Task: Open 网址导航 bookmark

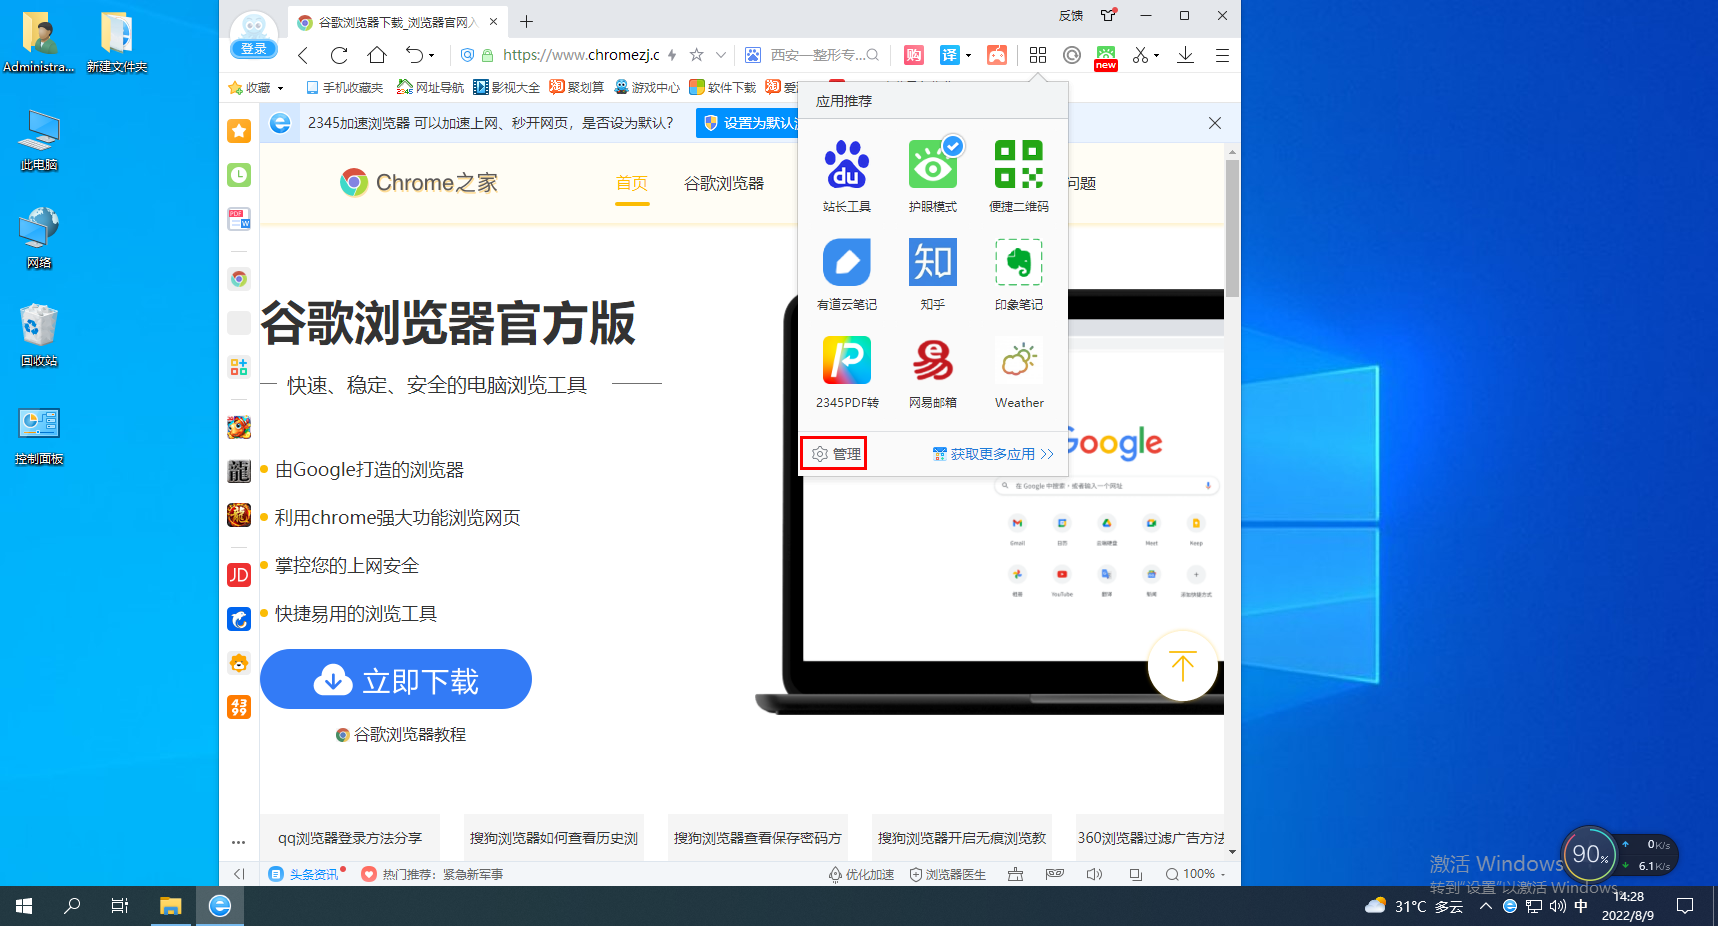Action: click(430, 88)
